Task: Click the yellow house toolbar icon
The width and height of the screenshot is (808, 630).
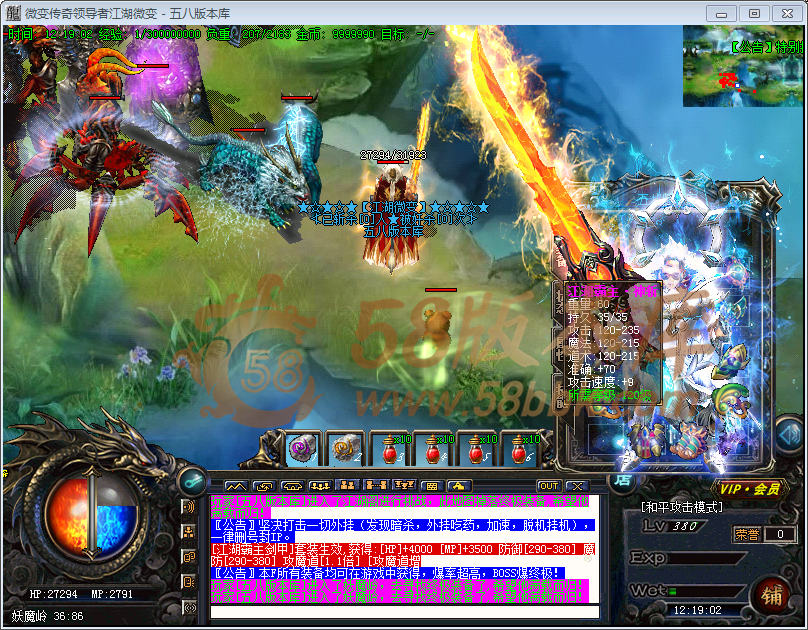Action: pos(459,486)
